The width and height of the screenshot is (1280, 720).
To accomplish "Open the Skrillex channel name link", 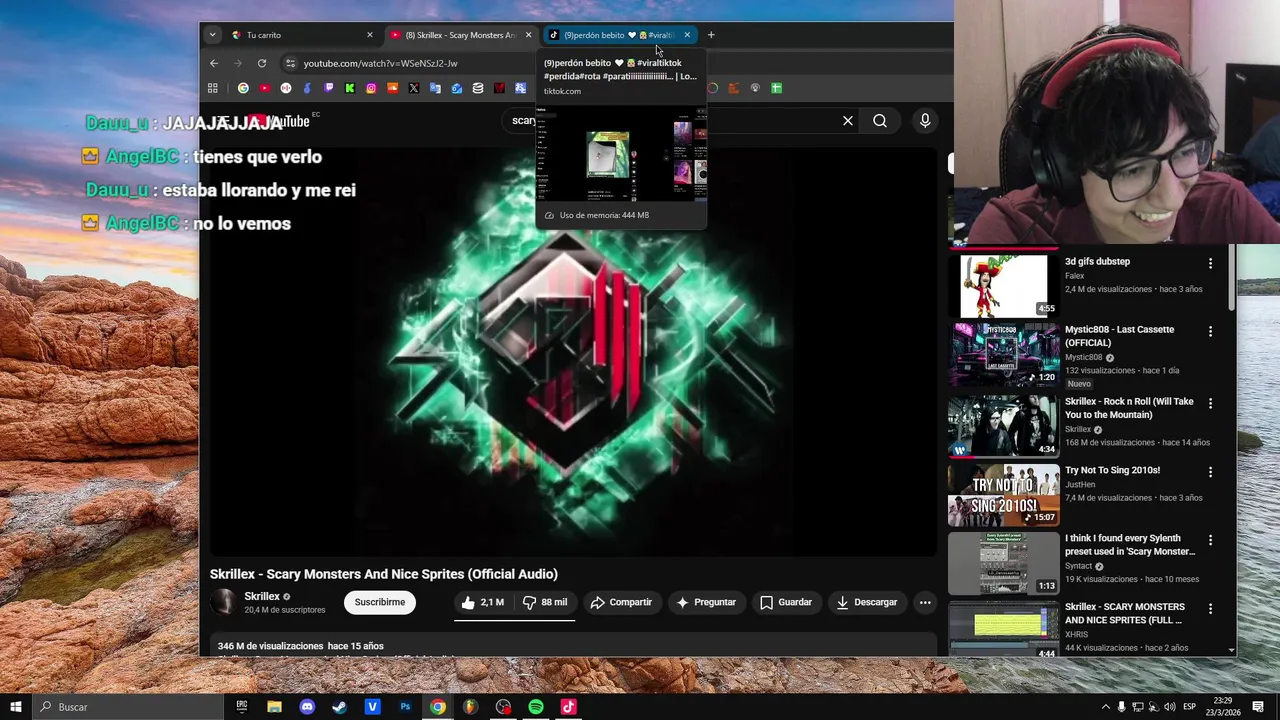I will (x=262, y=596).
